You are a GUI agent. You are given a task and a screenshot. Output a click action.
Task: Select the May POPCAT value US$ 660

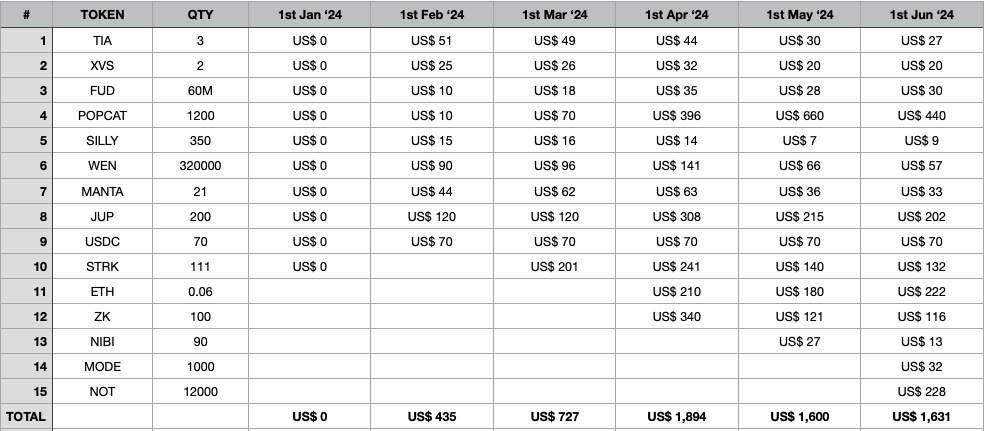(799, 116)
